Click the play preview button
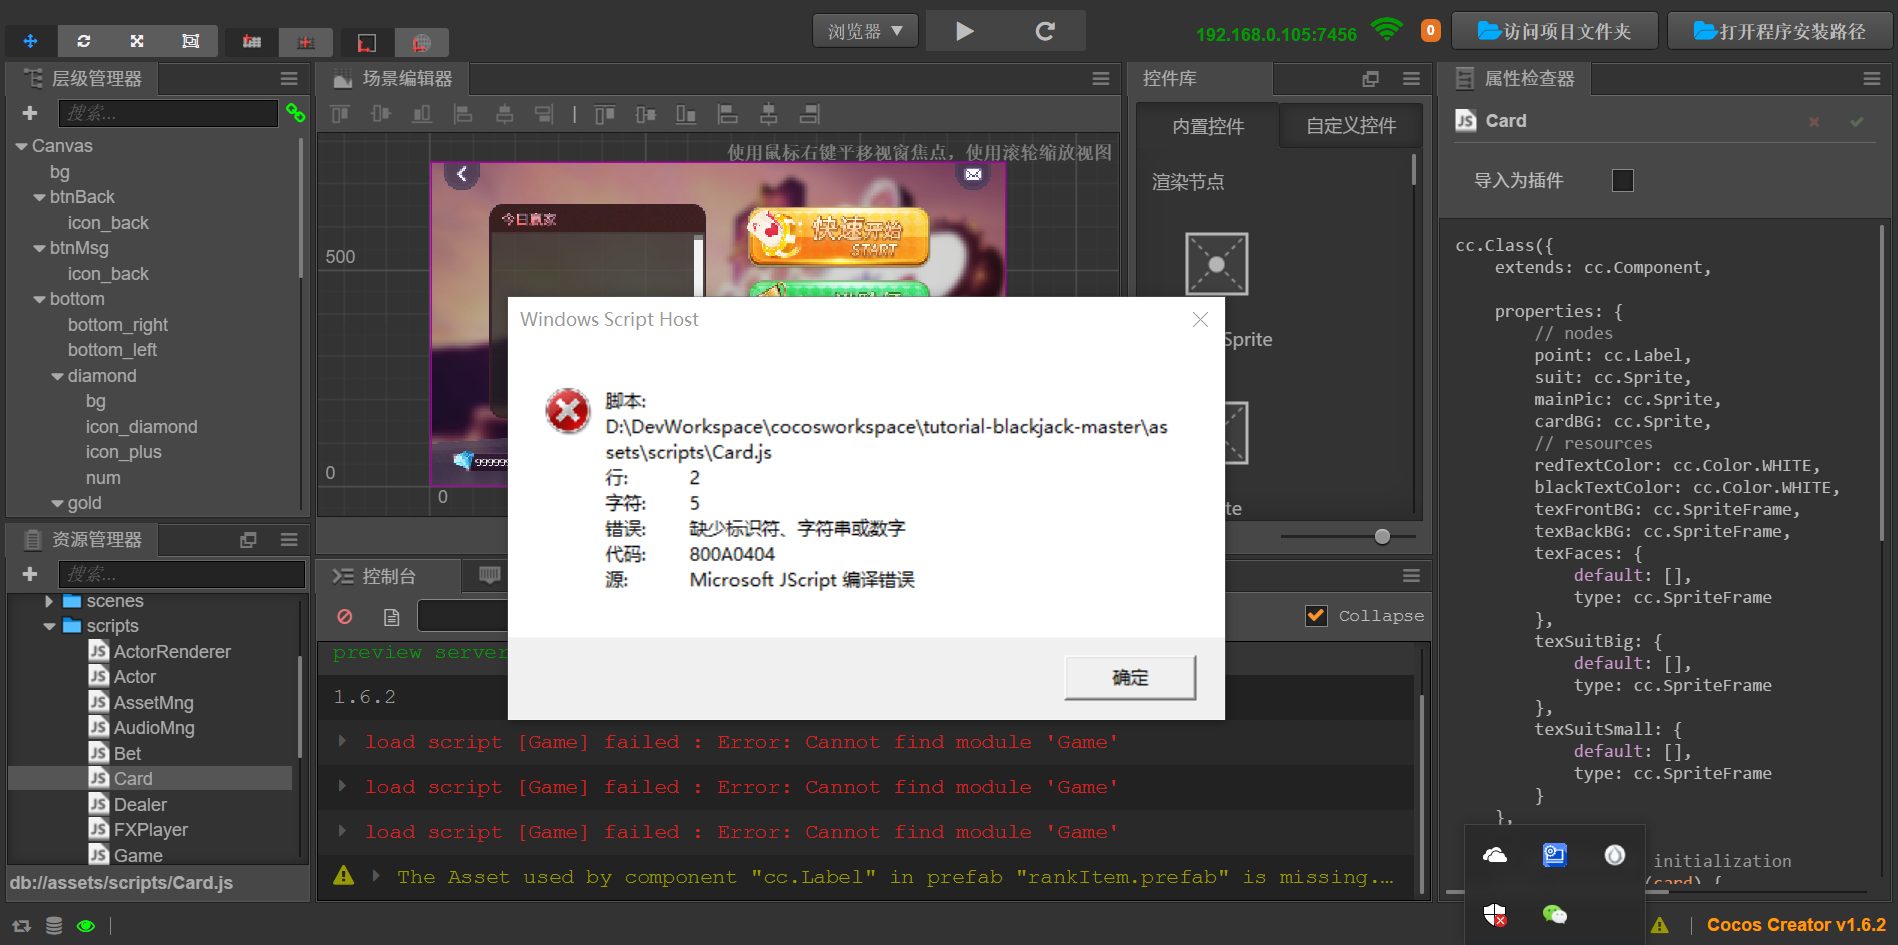The width and height of the screenshot is (1898, 945). coord(965,31)
